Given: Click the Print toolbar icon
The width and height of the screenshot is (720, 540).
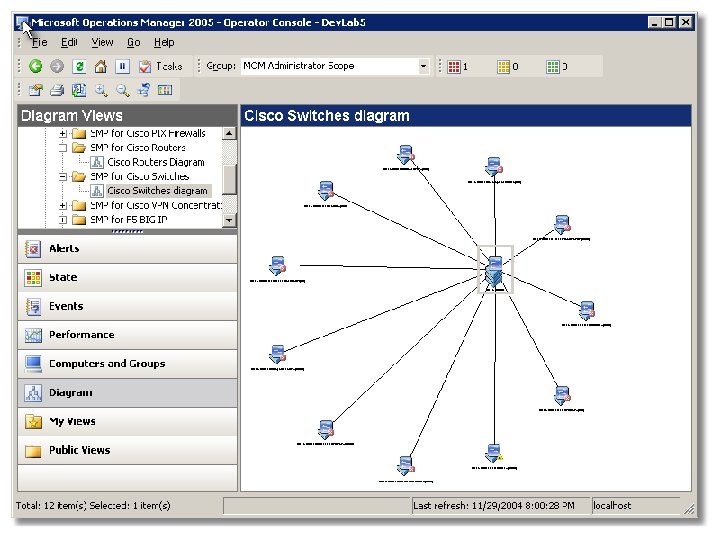Looking at the screenshot, I should [57, 90].
